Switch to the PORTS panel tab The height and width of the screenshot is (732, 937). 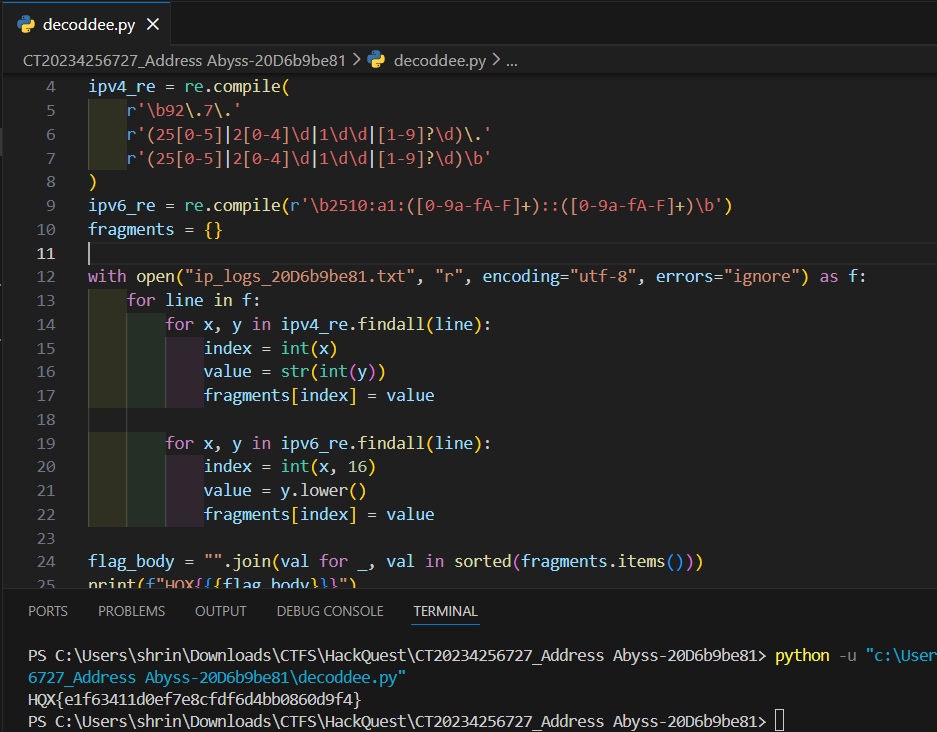point(48,611)
